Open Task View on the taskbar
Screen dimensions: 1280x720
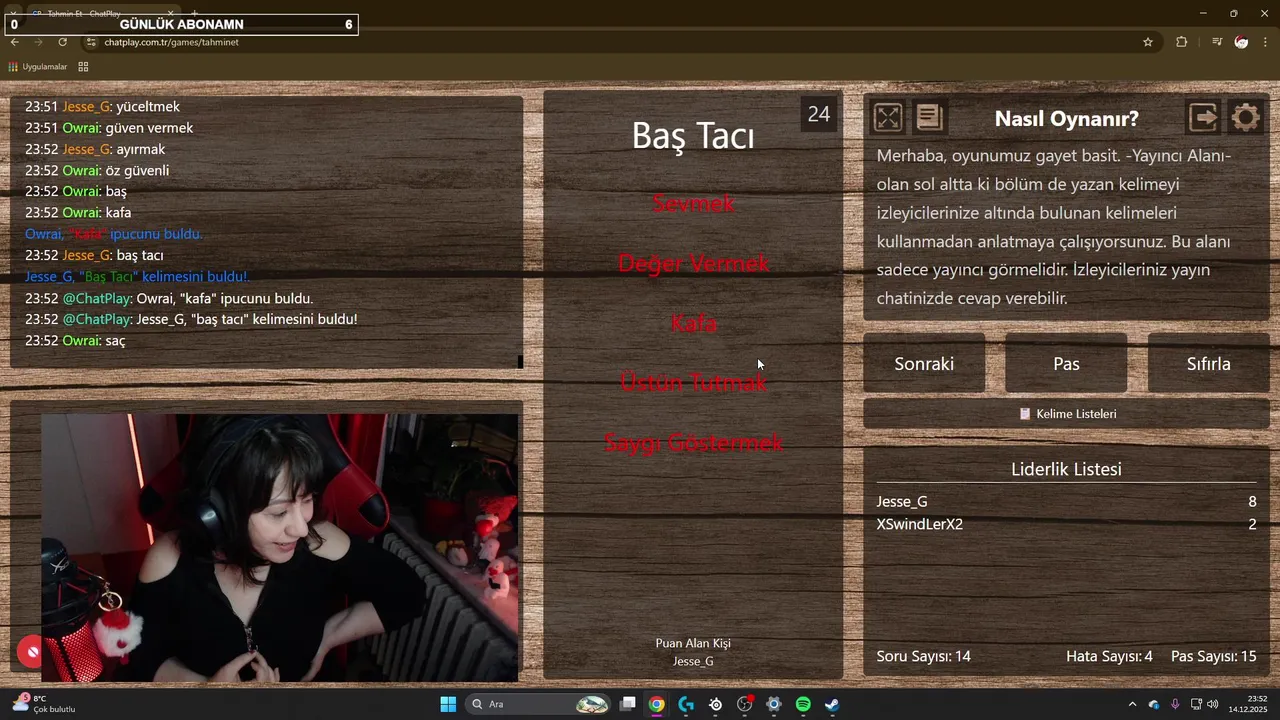[628, 704]
